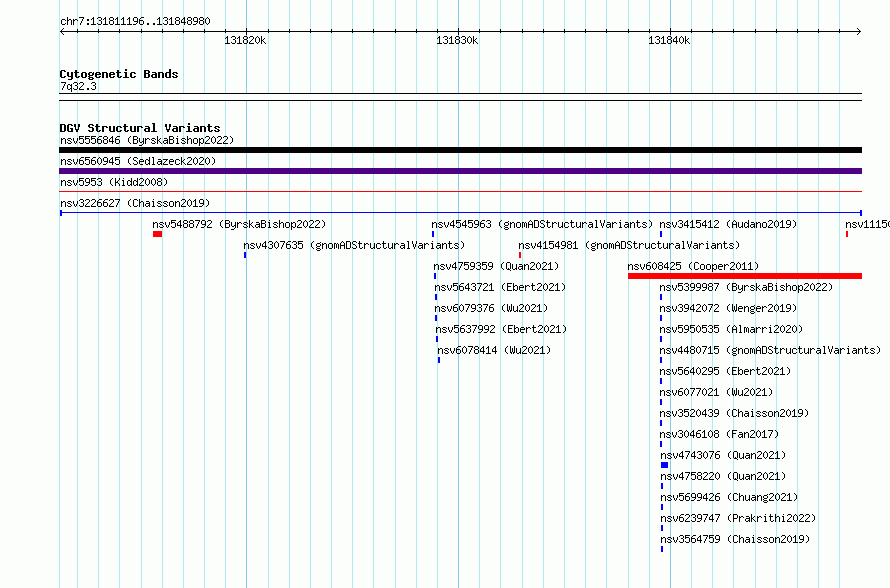890x588 pixels.
Task: Click nsv3415412 (Audano2019) label
Action: [728, 224]
